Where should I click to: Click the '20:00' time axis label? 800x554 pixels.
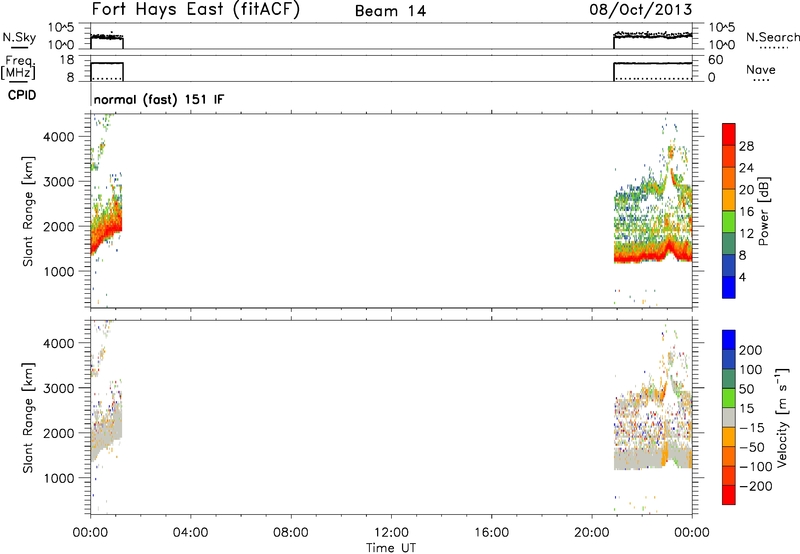[x=592, y=533]
